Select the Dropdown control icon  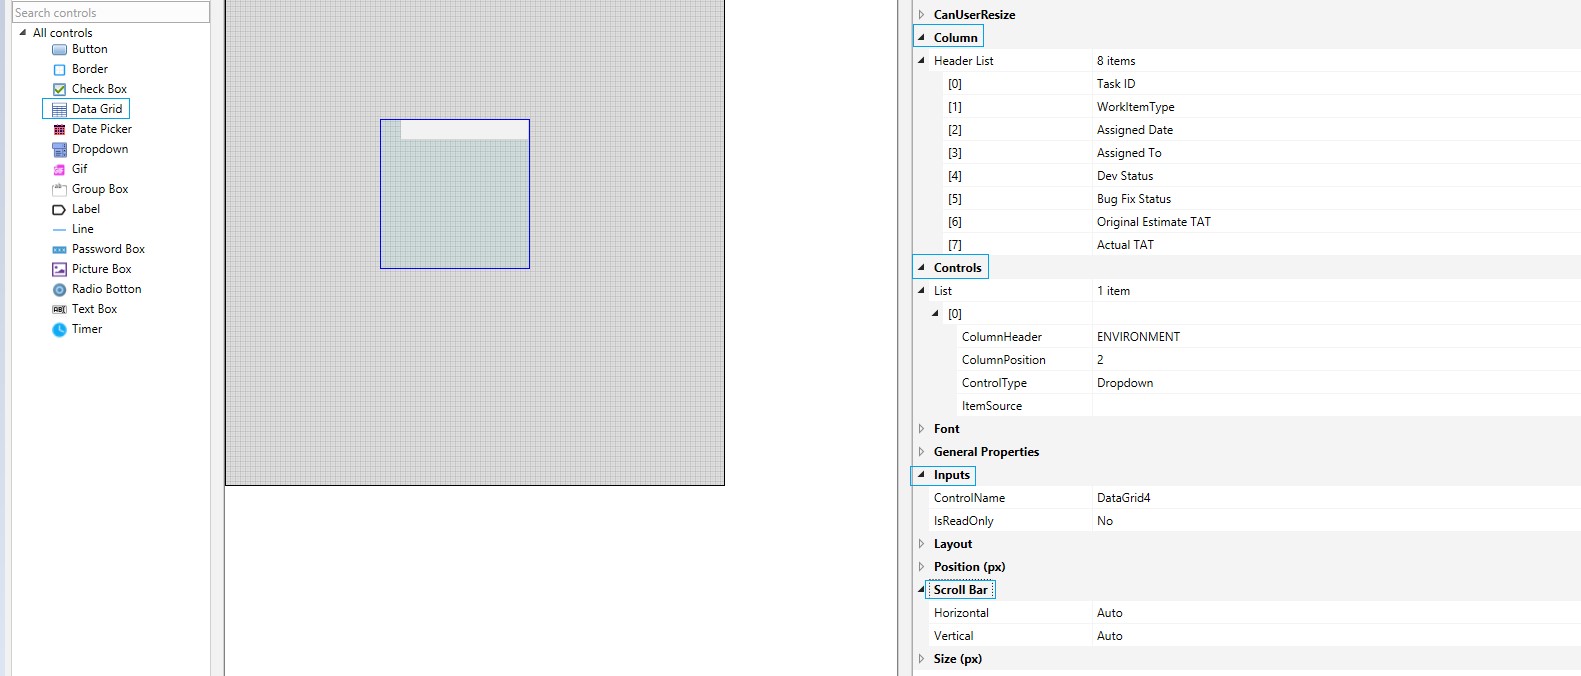click(59, 149)
